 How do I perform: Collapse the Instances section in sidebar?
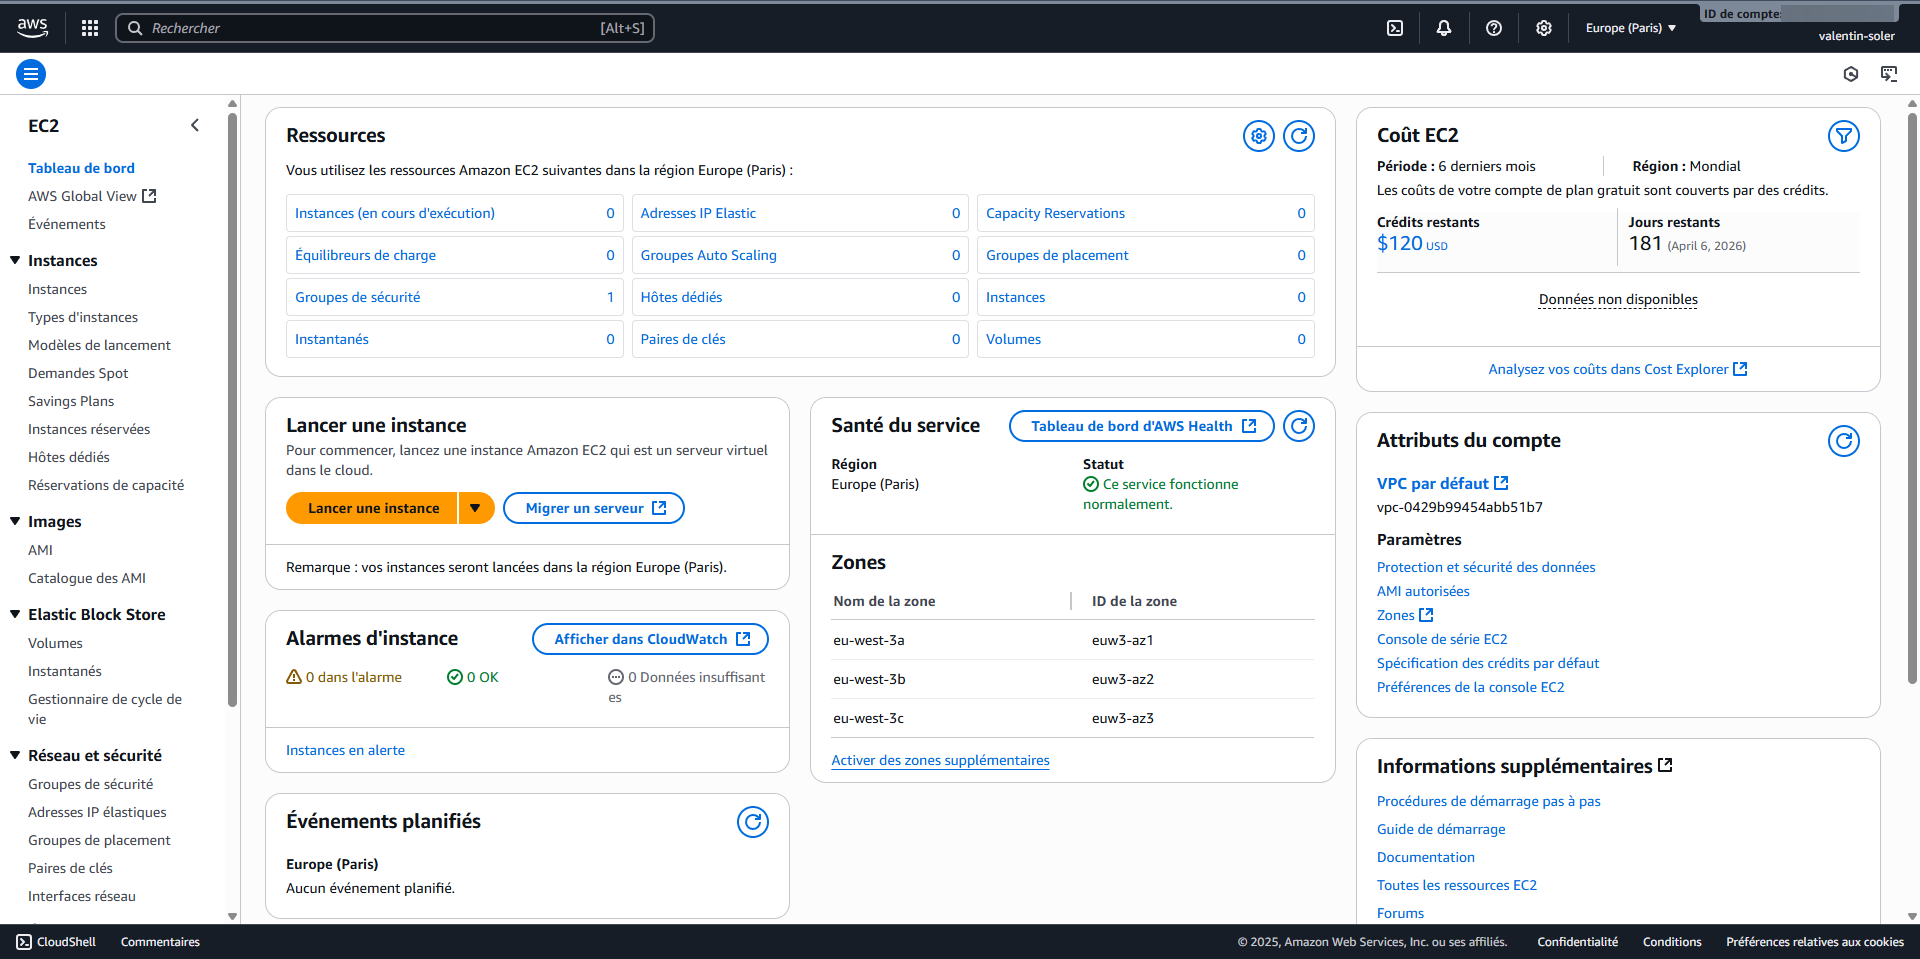pos(13,260)
